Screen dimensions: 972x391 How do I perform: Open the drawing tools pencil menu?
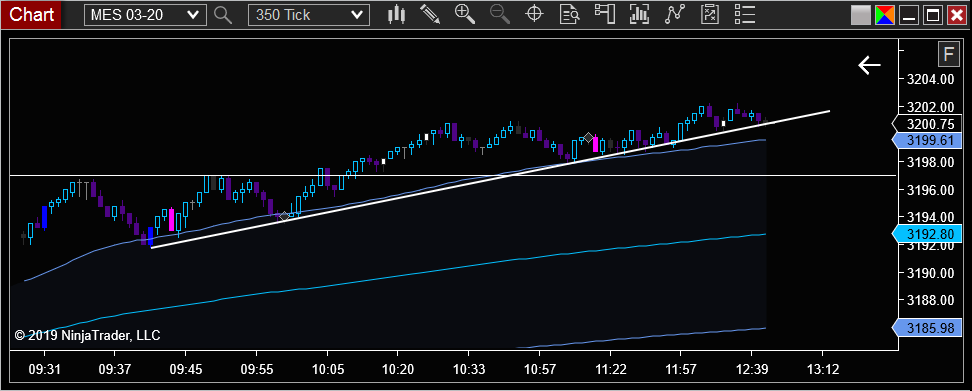[x=430, y=15]
